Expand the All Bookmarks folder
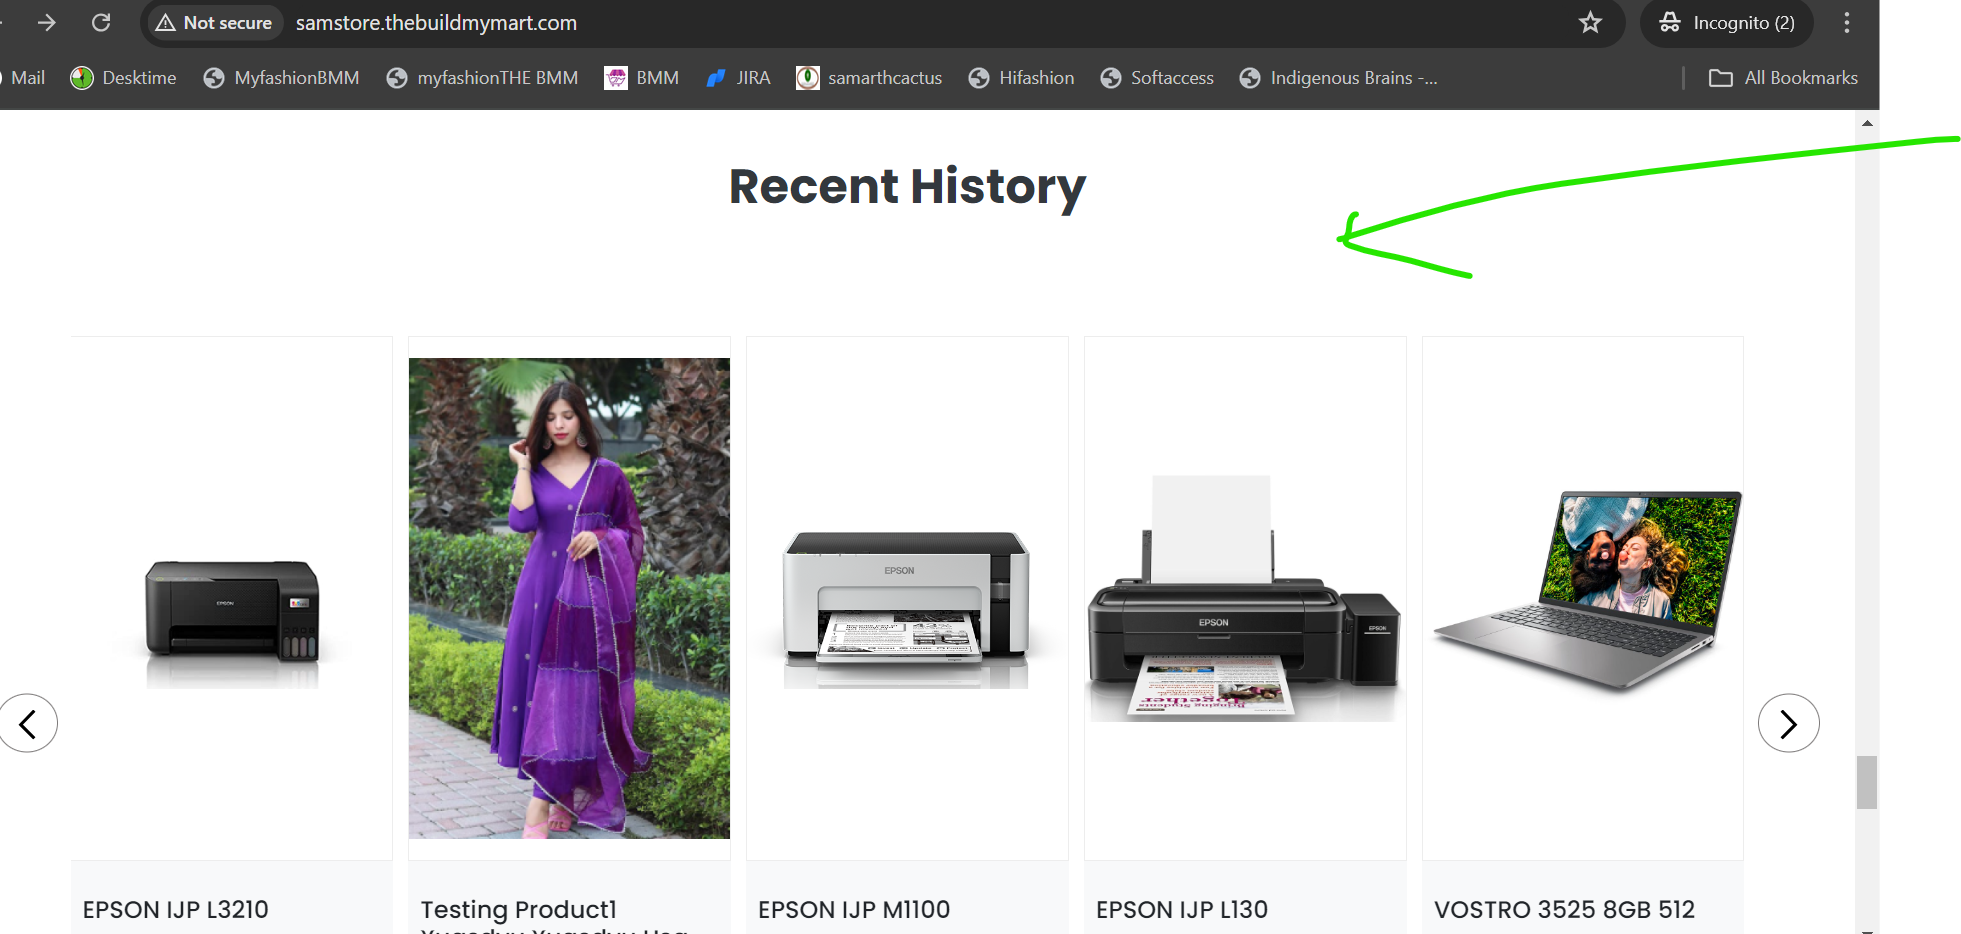1961x934 pixels. point(1783,78)
